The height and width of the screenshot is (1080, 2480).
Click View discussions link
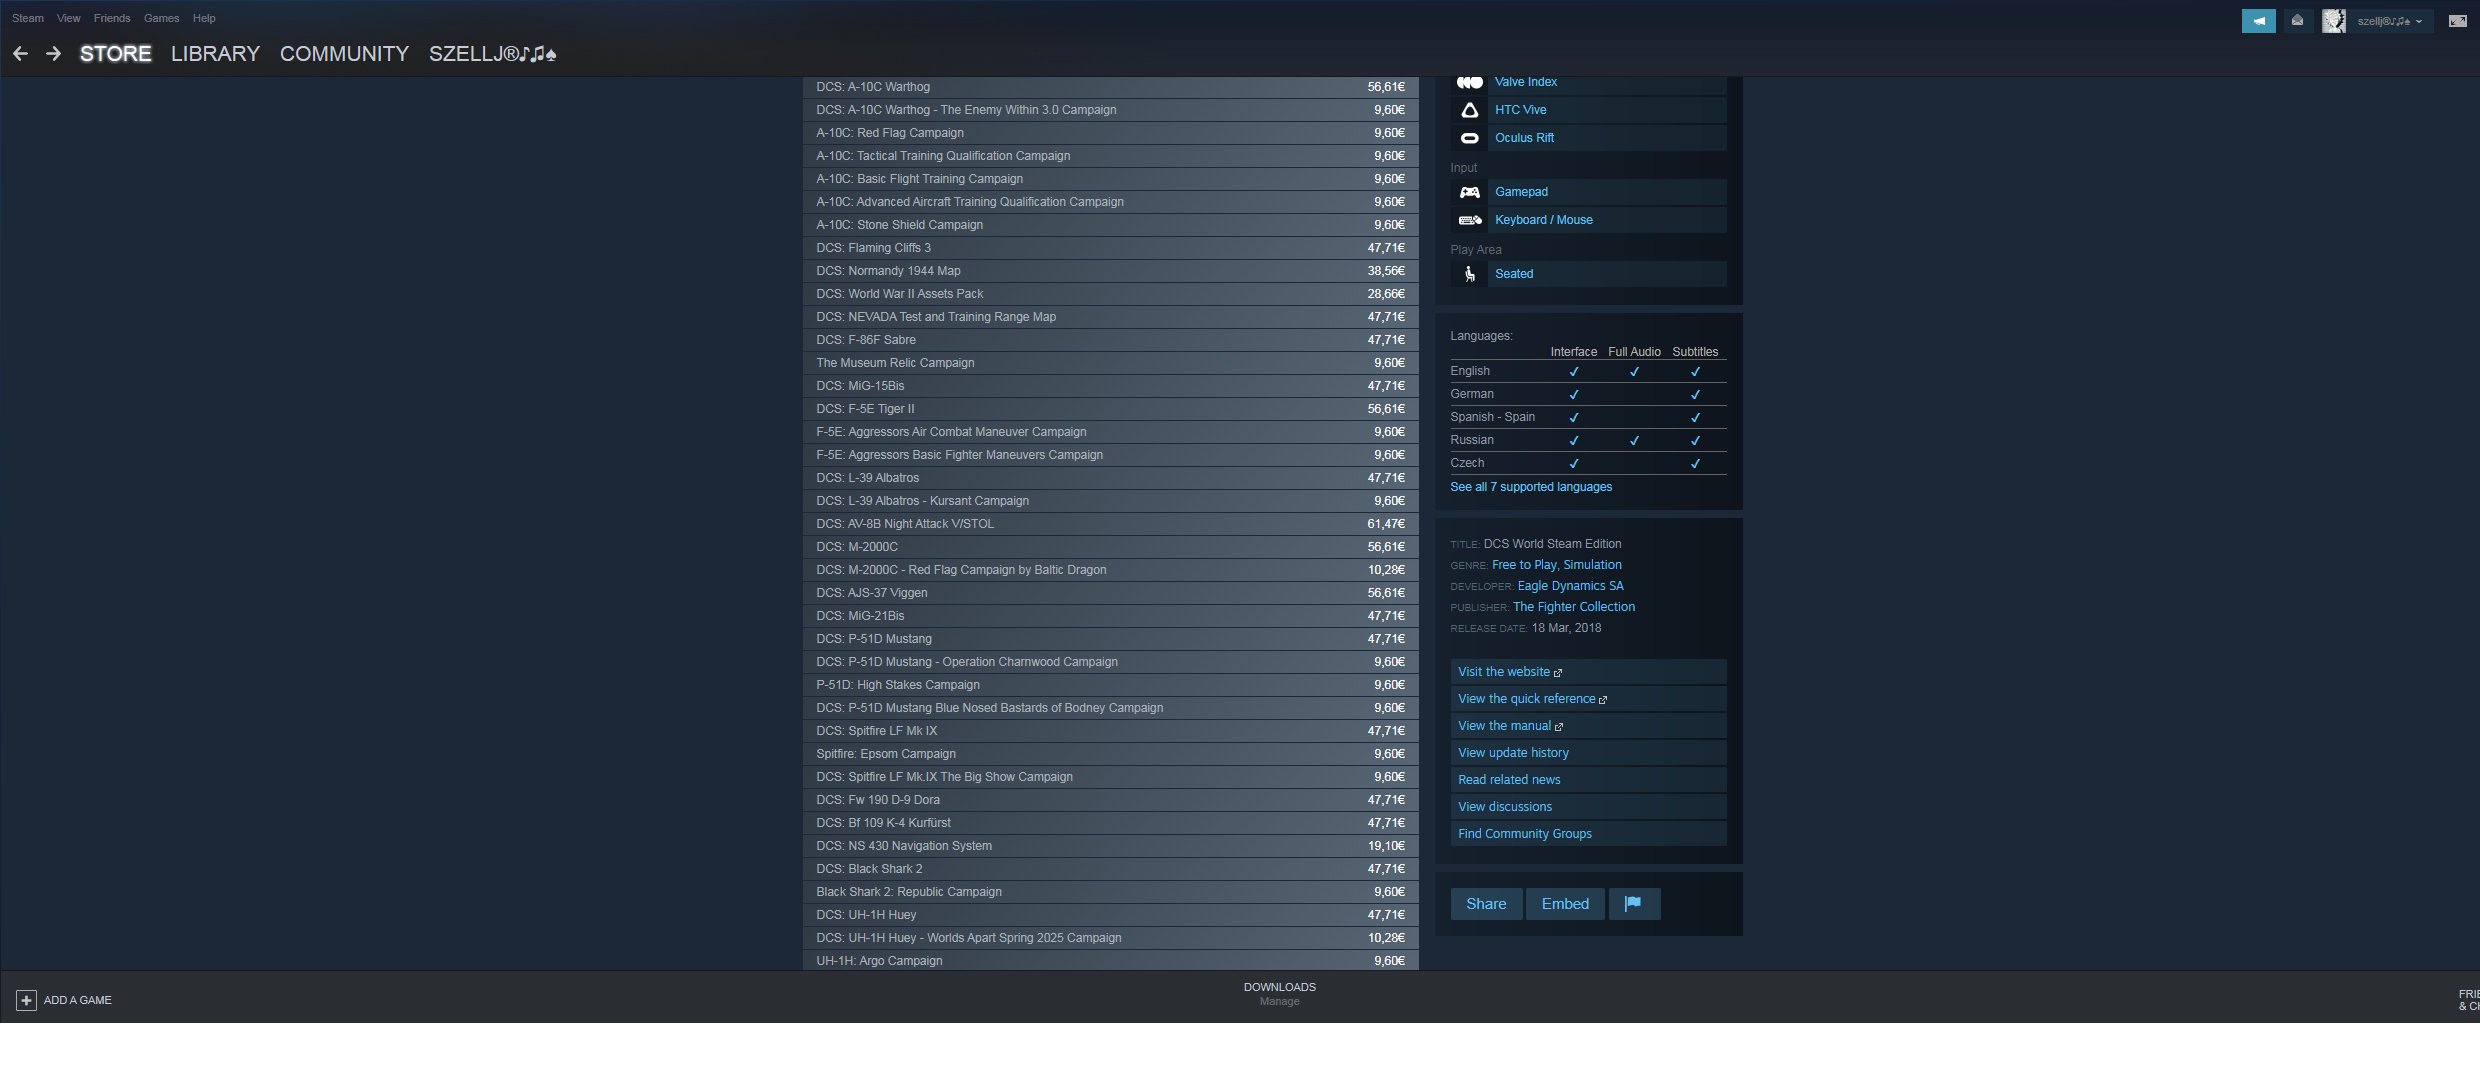(1588, 807)
